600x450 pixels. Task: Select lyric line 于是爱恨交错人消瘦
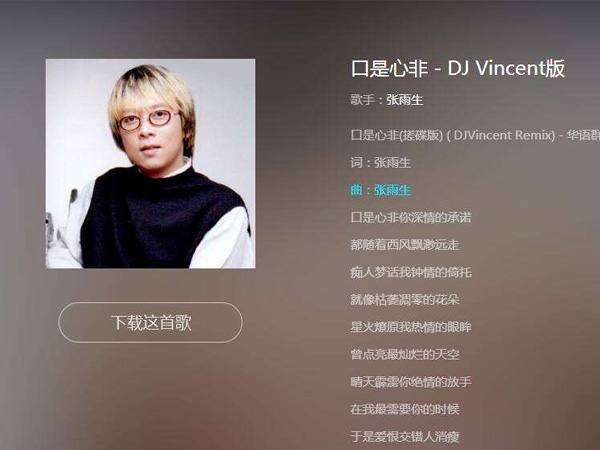(x=404, y=436)
